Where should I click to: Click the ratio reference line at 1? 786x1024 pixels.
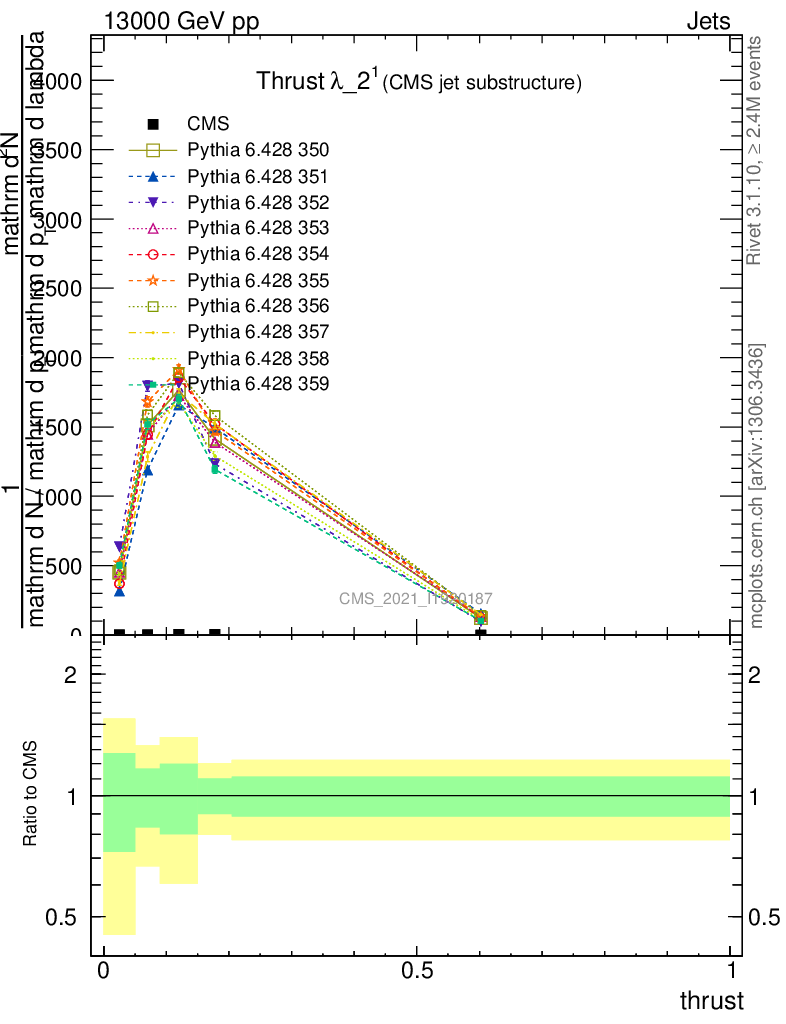click(417, 796)
